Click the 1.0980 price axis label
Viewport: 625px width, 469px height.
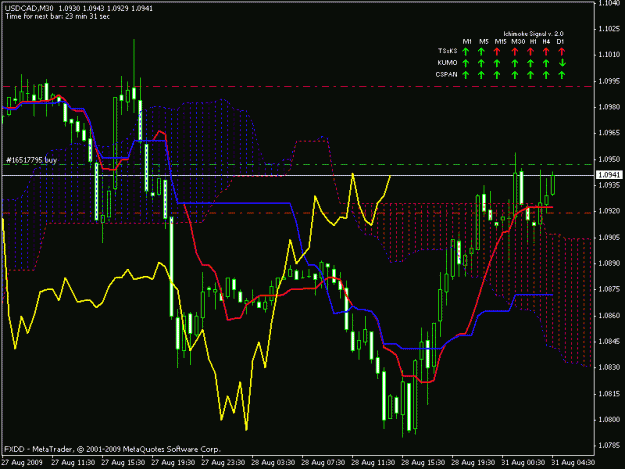[x=609, y=107]
